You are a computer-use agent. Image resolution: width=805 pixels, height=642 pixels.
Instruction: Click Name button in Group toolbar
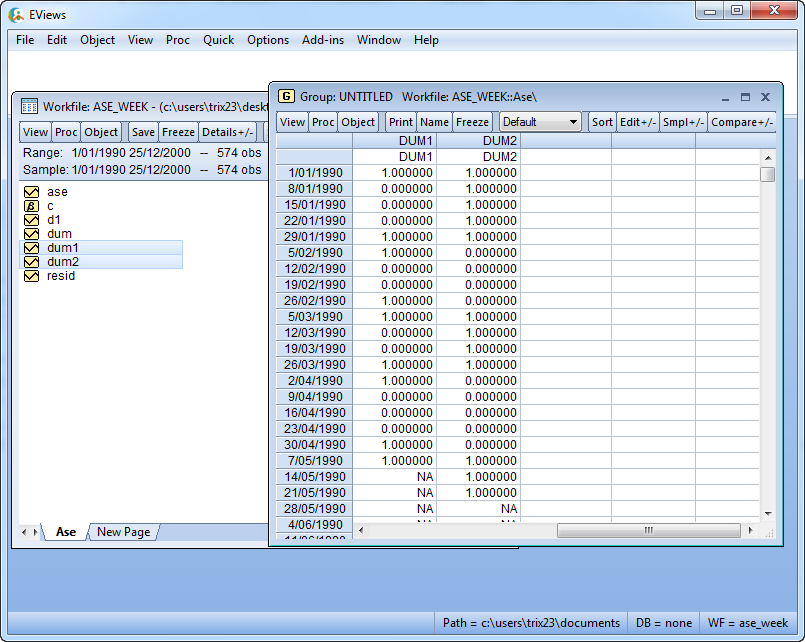(x=434, y=122)
